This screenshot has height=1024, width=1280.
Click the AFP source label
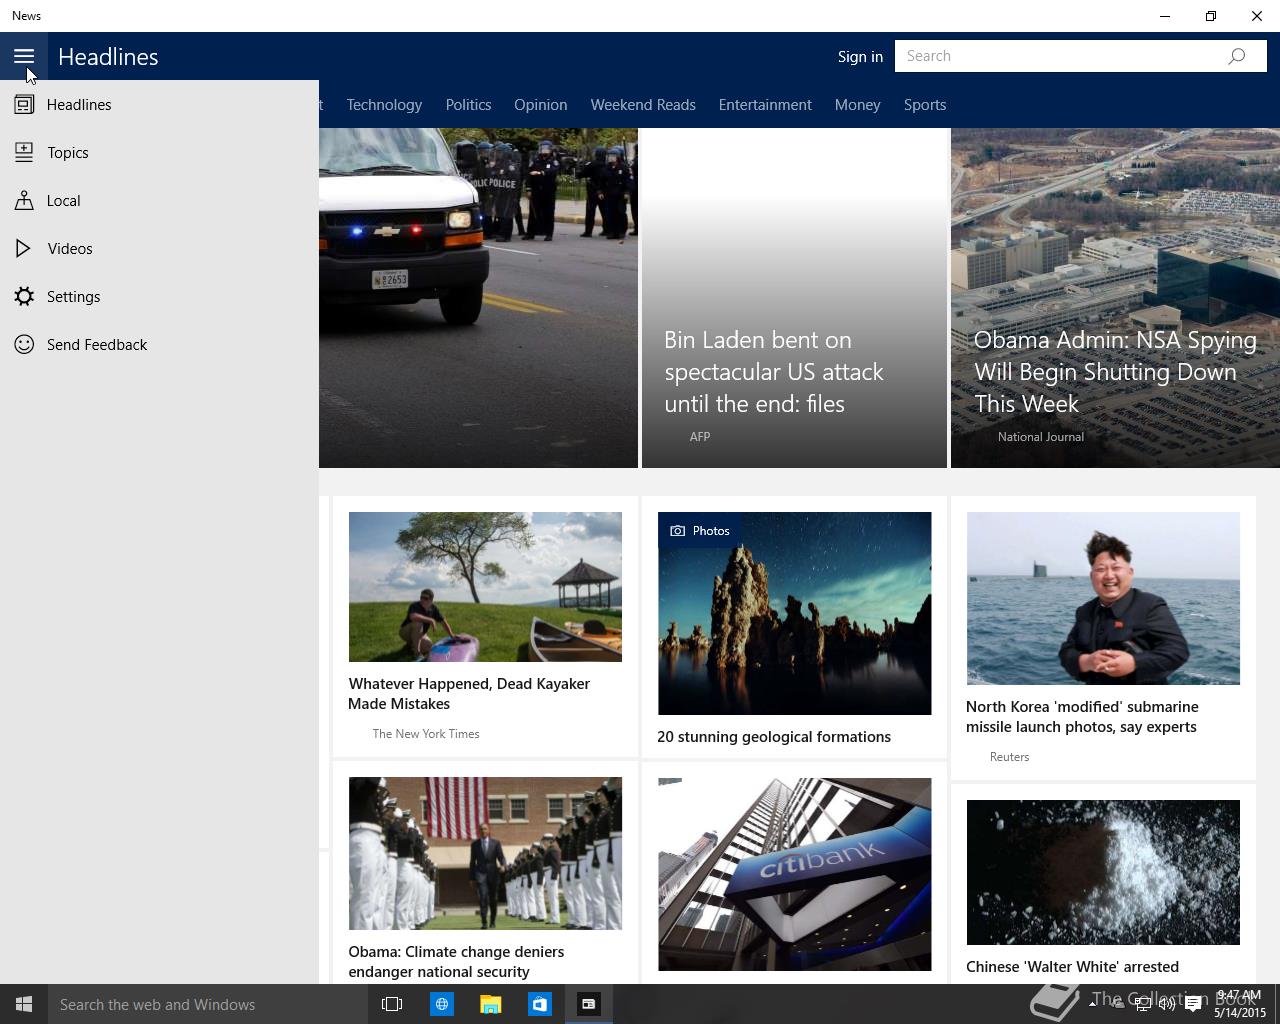(700, 436)
